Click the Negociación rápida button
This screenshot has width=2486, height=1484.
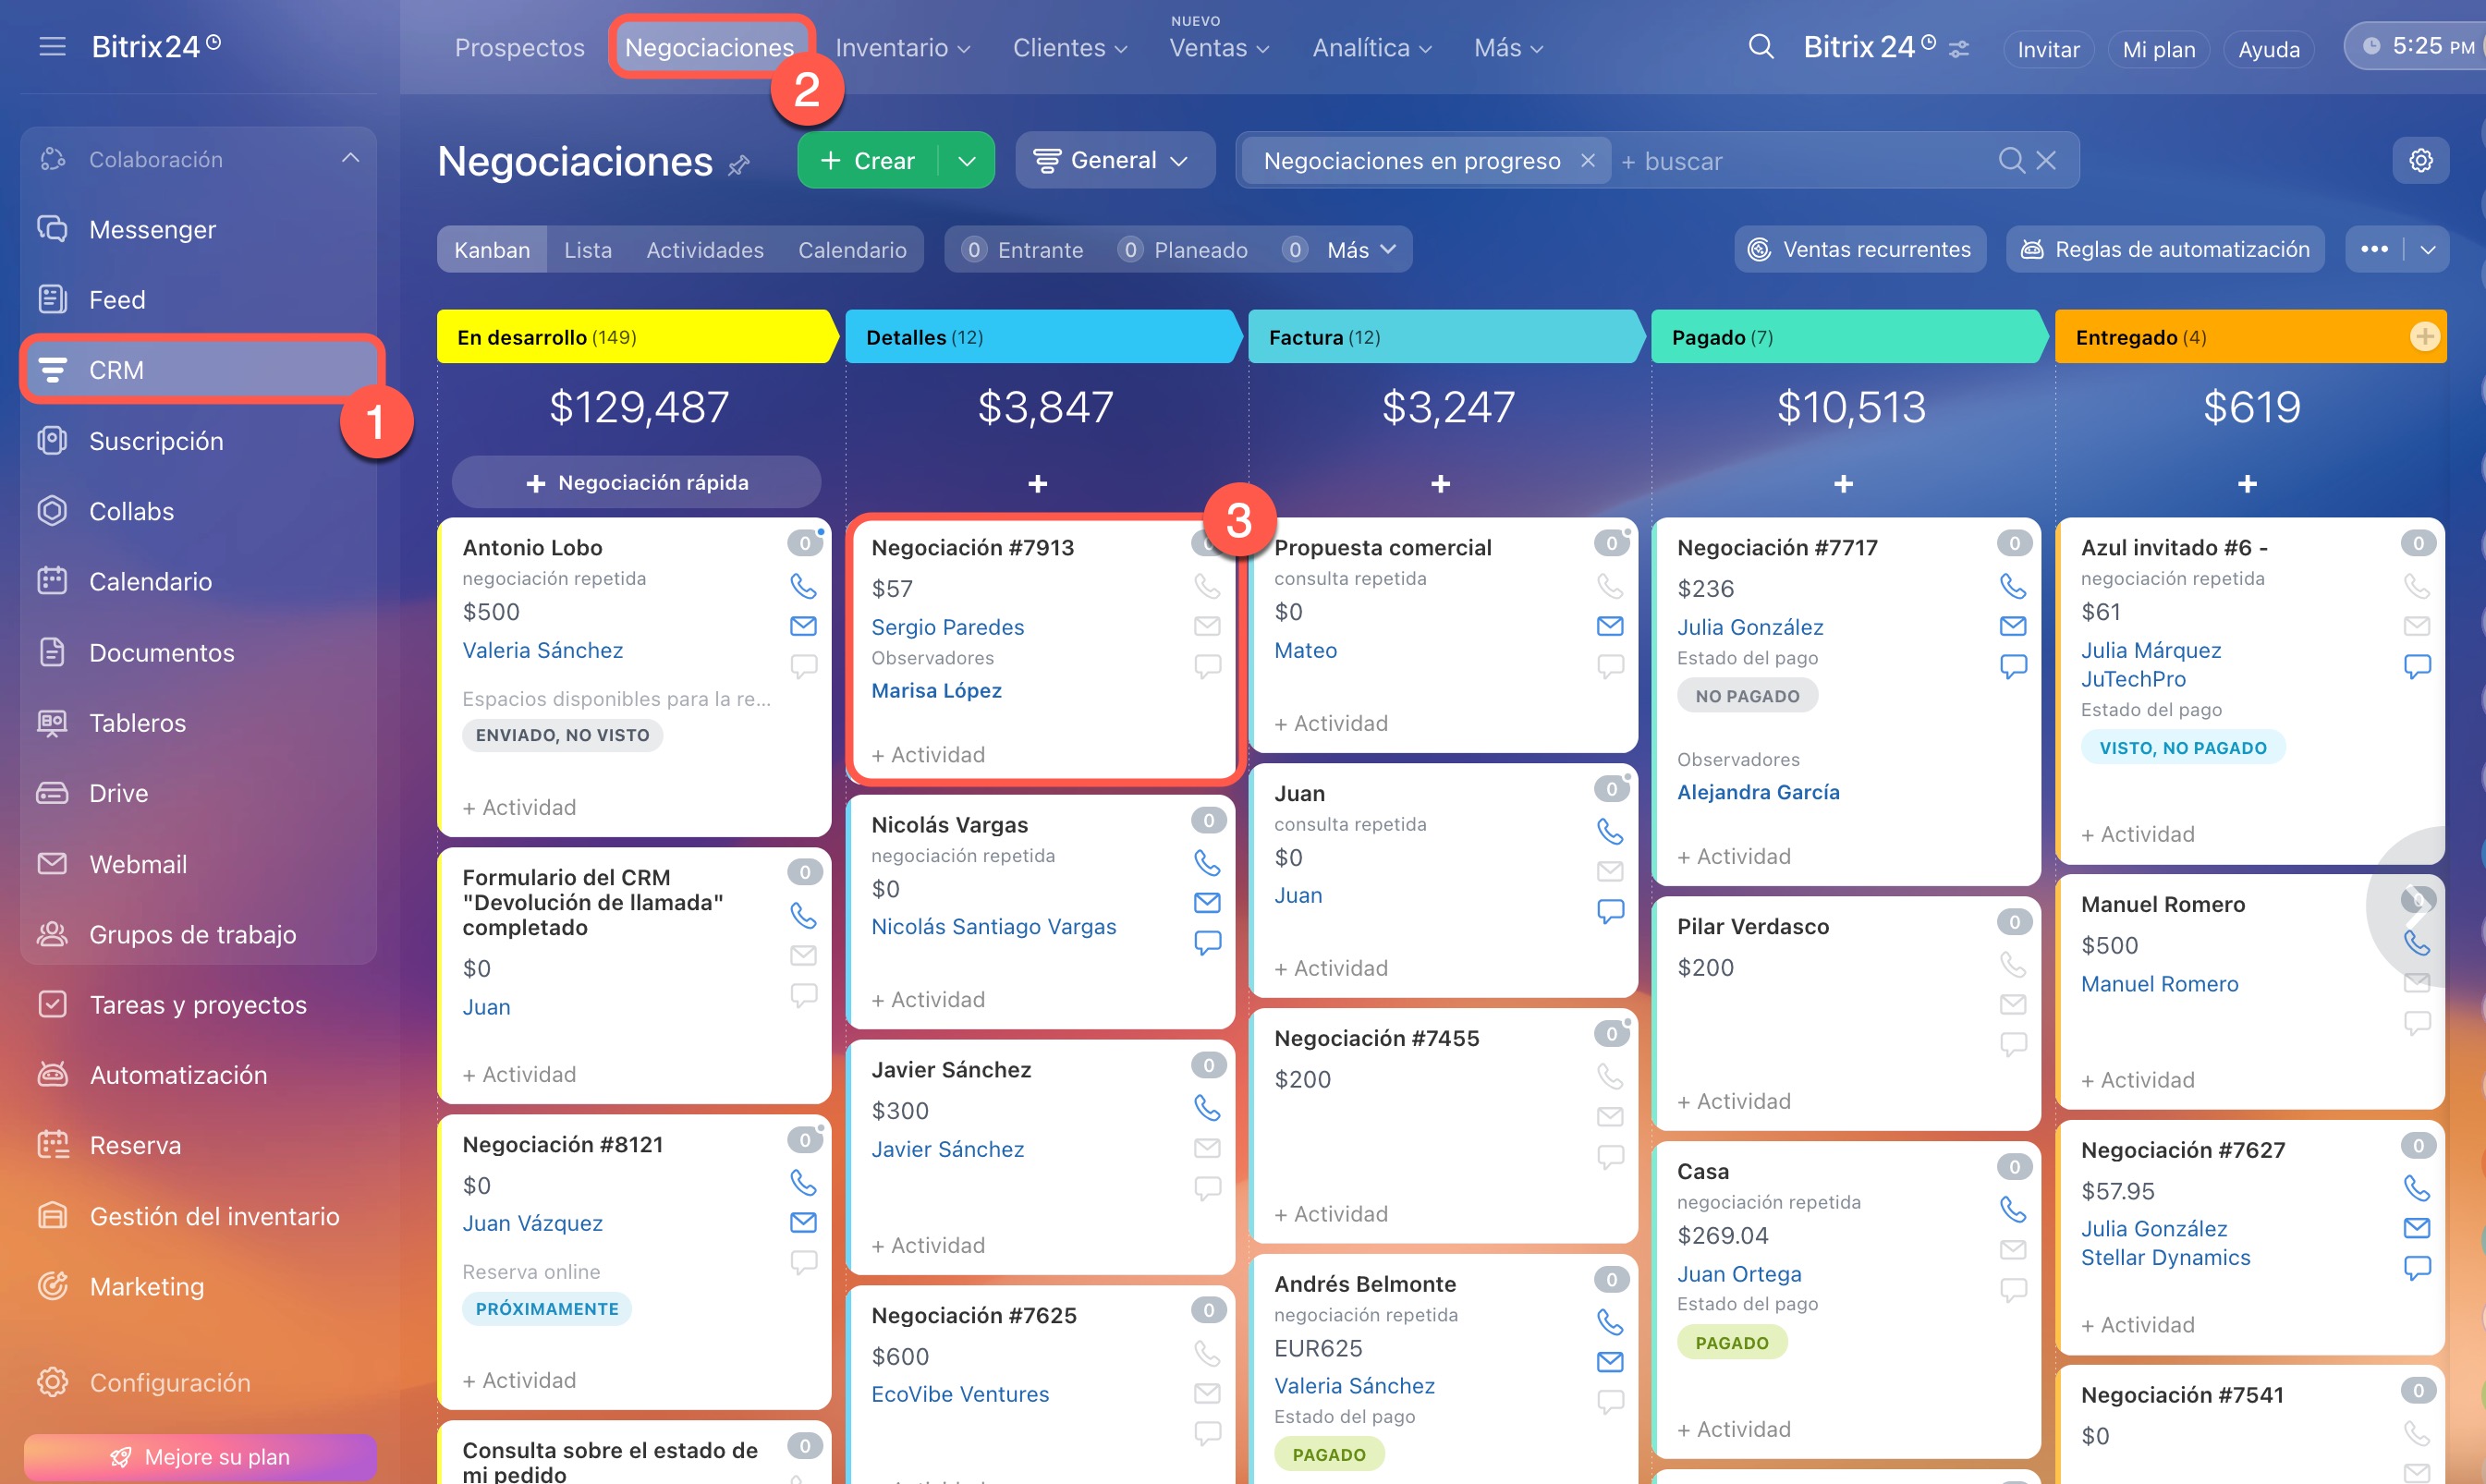click(x=637, y=482)
